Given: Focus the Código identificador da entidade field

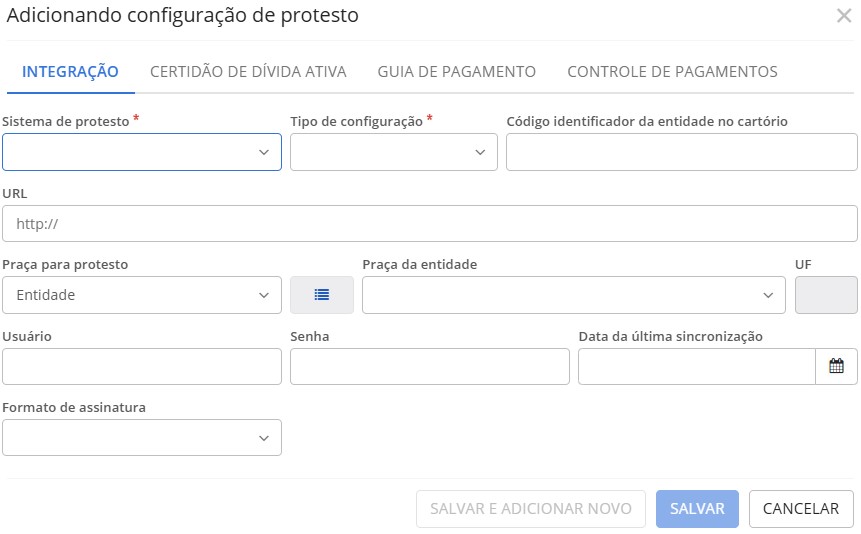Looking at the screenshot, I should [x=682, y=152].
